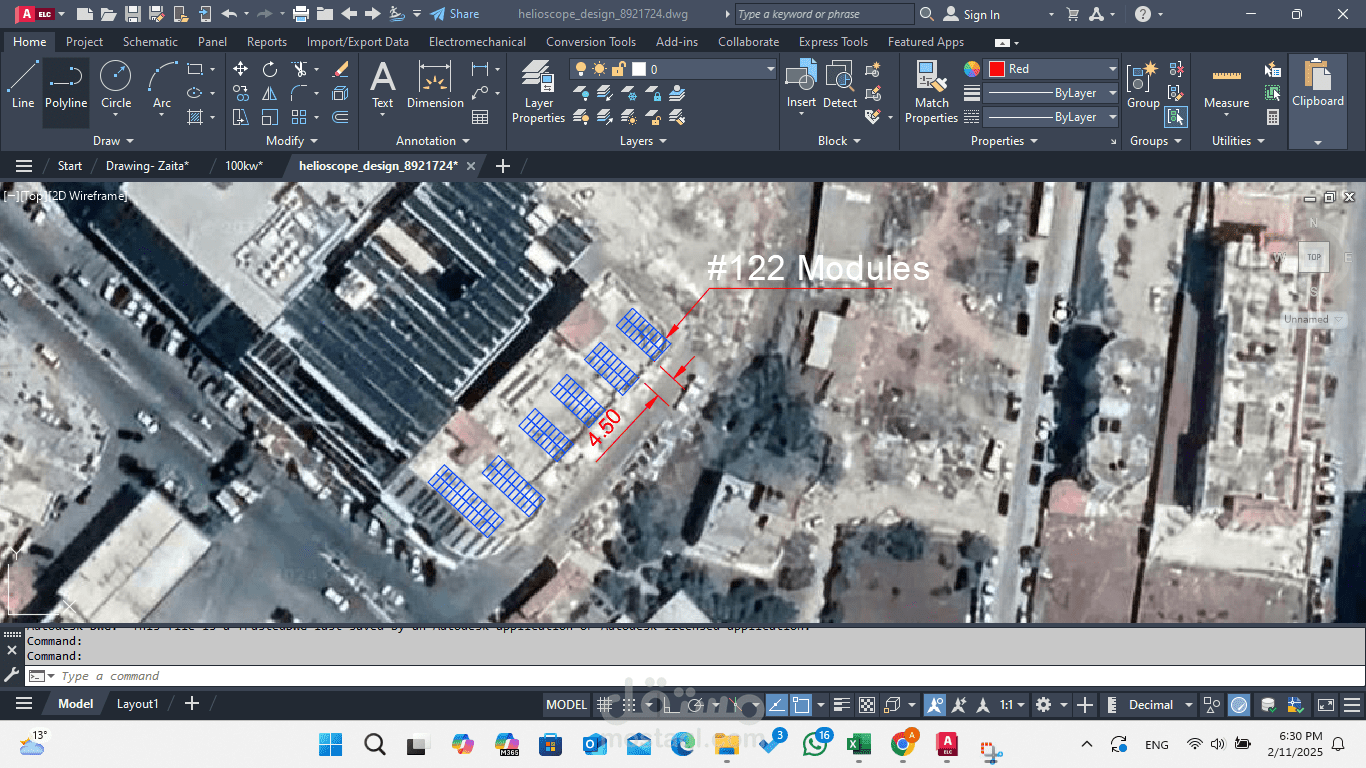This screenshot has width=1366, height=768.
Task: Click the Match Properties tool
Action: coord(931,91)
